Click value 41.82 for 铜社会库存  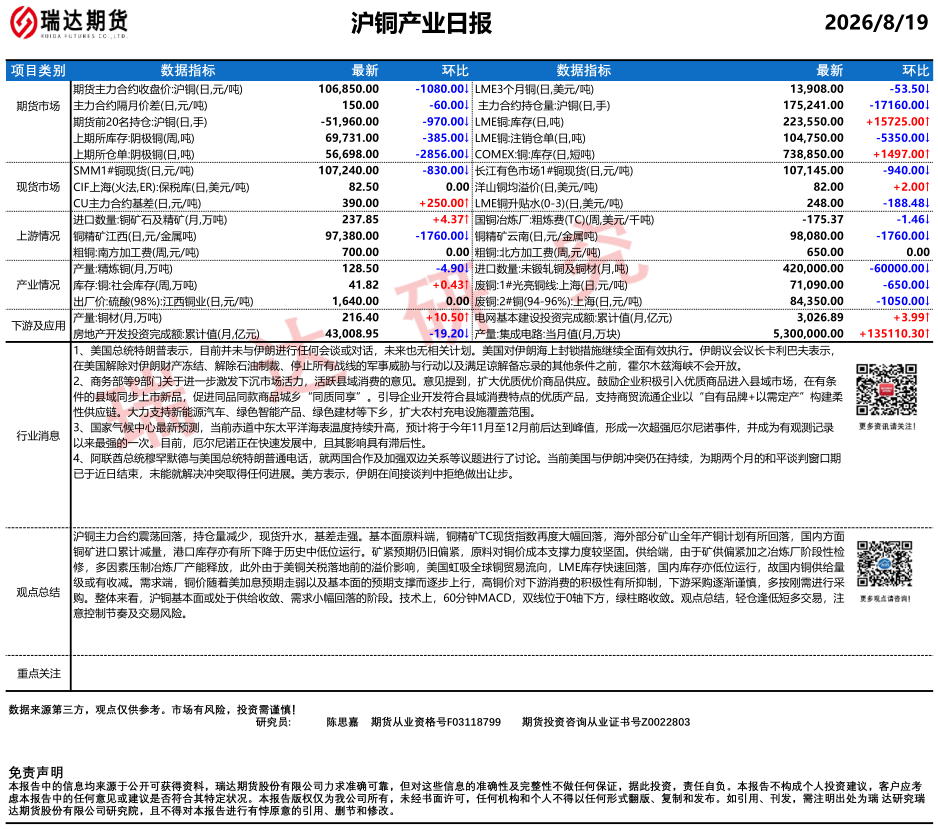(x=364, y=285)
